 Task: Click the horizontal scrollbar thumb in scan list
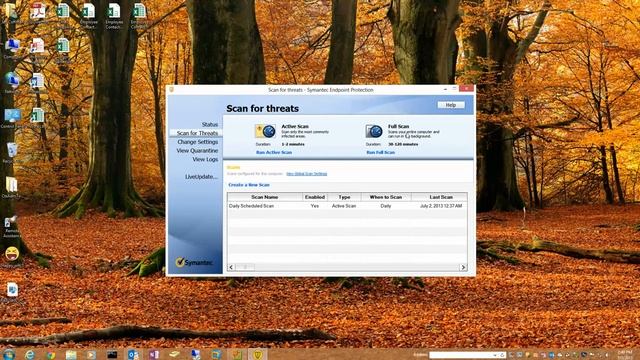[245, 267]
